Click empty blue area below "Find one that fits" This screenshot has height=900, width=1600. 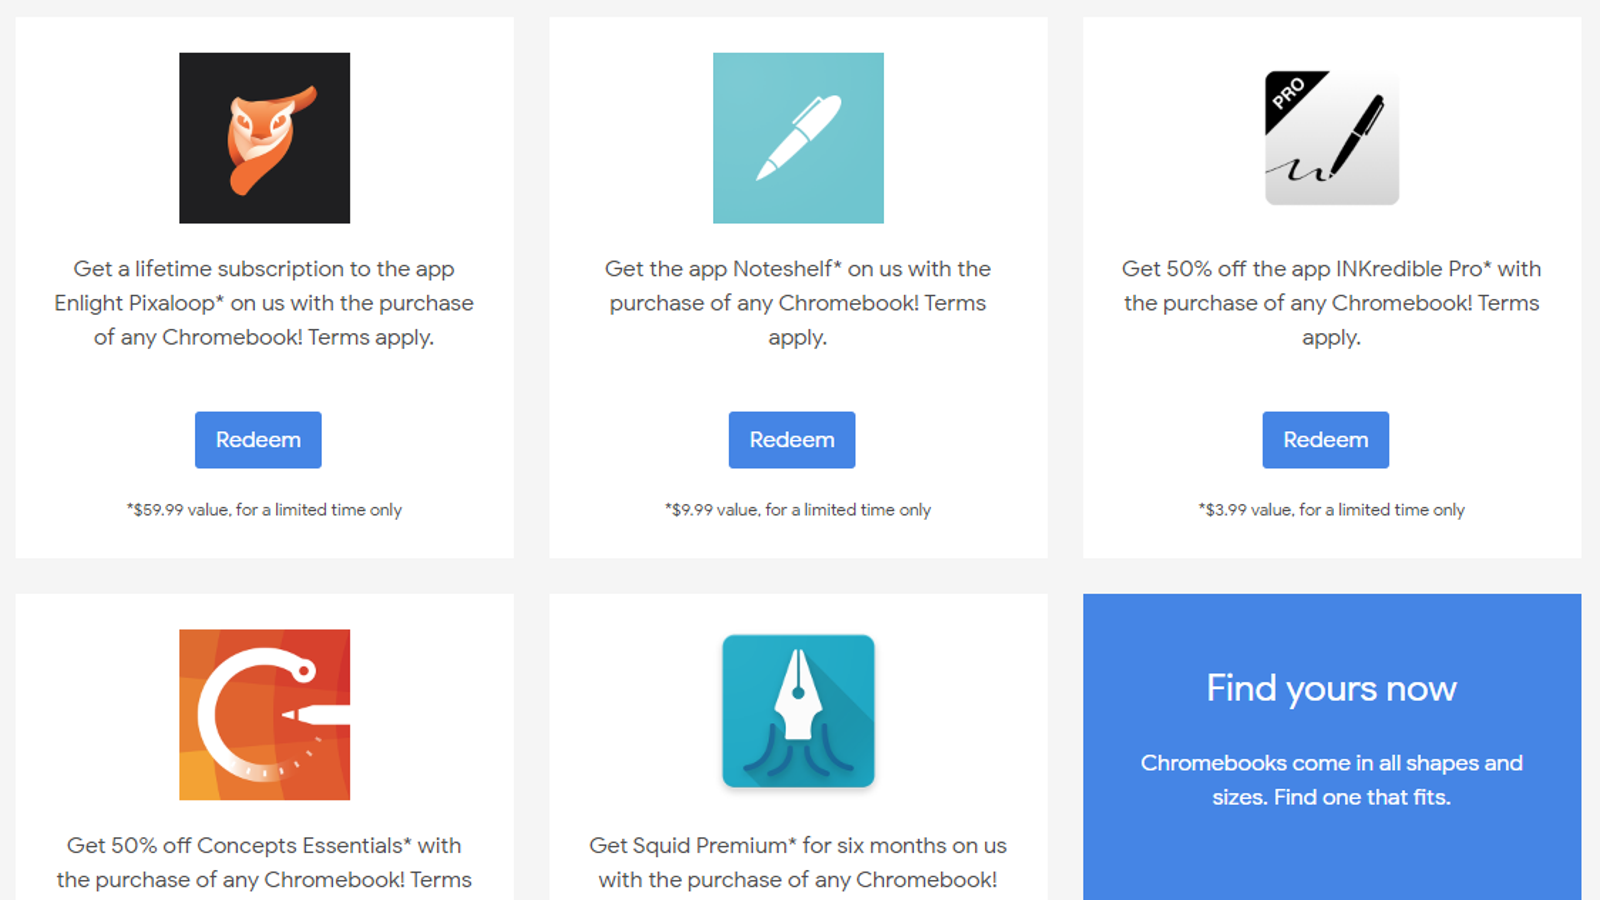tap(1331, 855)
